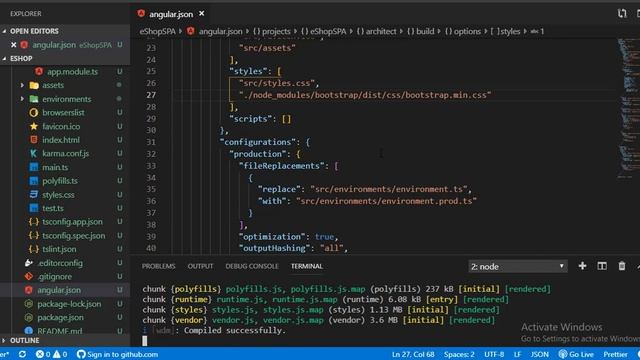
Task: Open tslint.json file
Action: (x=59, y=249)
